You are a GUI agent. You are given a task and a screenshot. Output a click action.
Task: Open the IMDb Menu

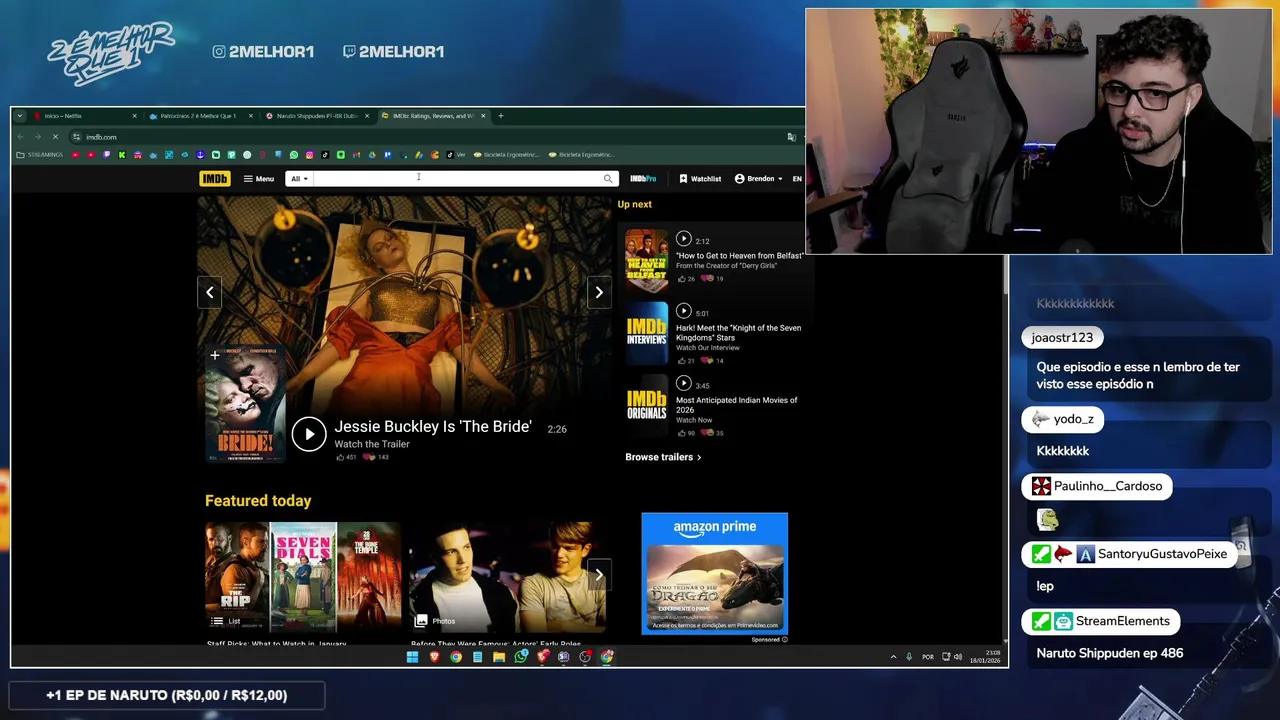click(x=259, y=179)
